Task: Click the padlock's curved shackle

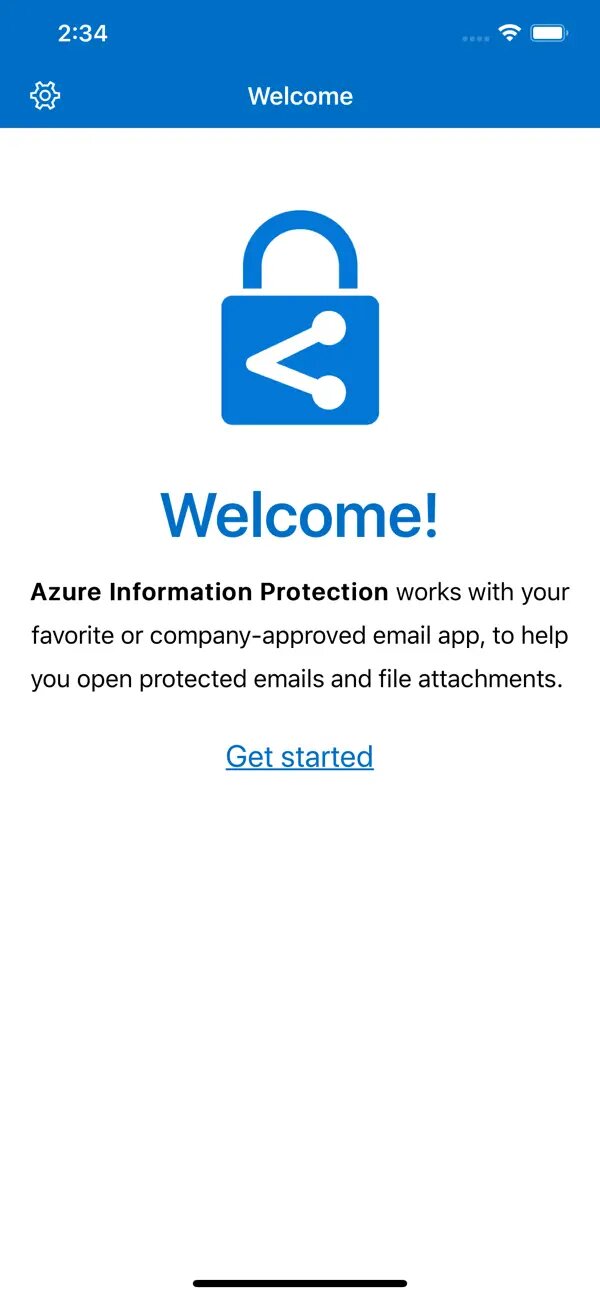Action: [300, 232]
